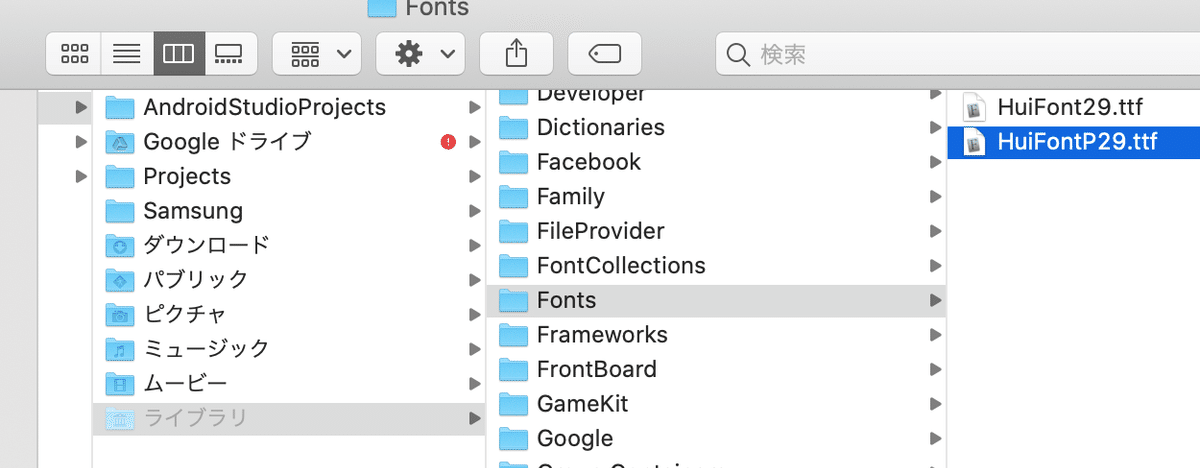This screenshot has height=468, width=1200.
Task: Expand arrow next to Dictionaries folder
Action: tap(935, 128)
